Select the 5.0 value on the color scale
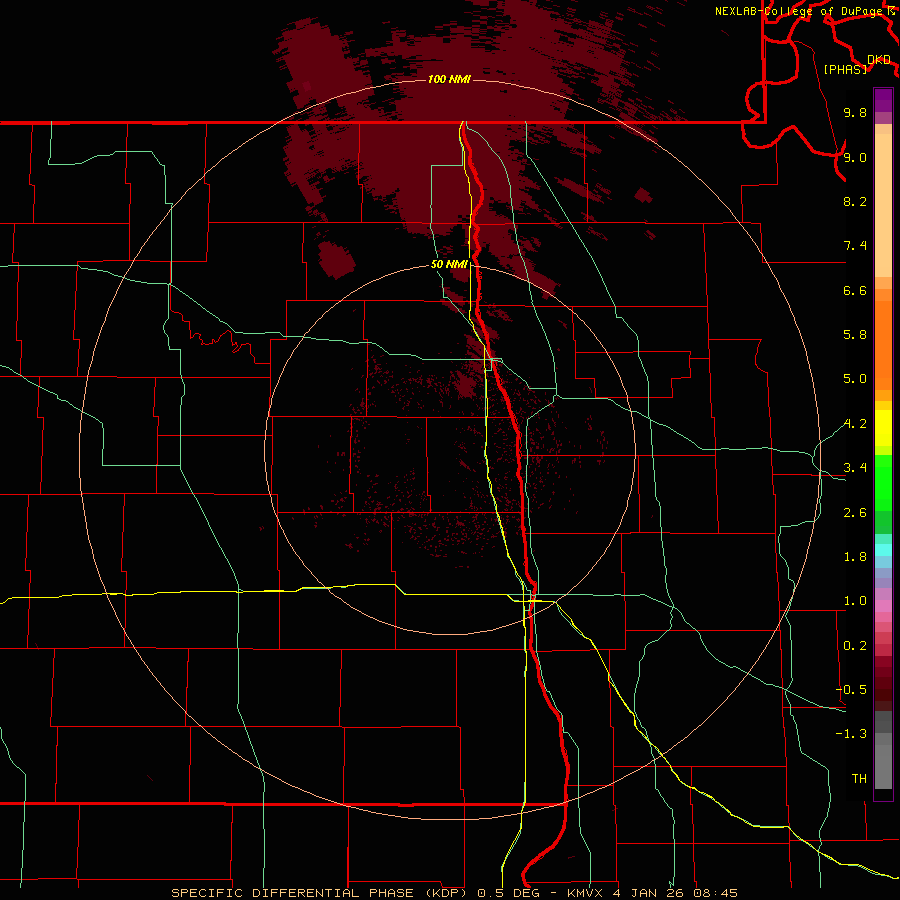The width and height of the screenshot is (900, 900). [855, 379]
